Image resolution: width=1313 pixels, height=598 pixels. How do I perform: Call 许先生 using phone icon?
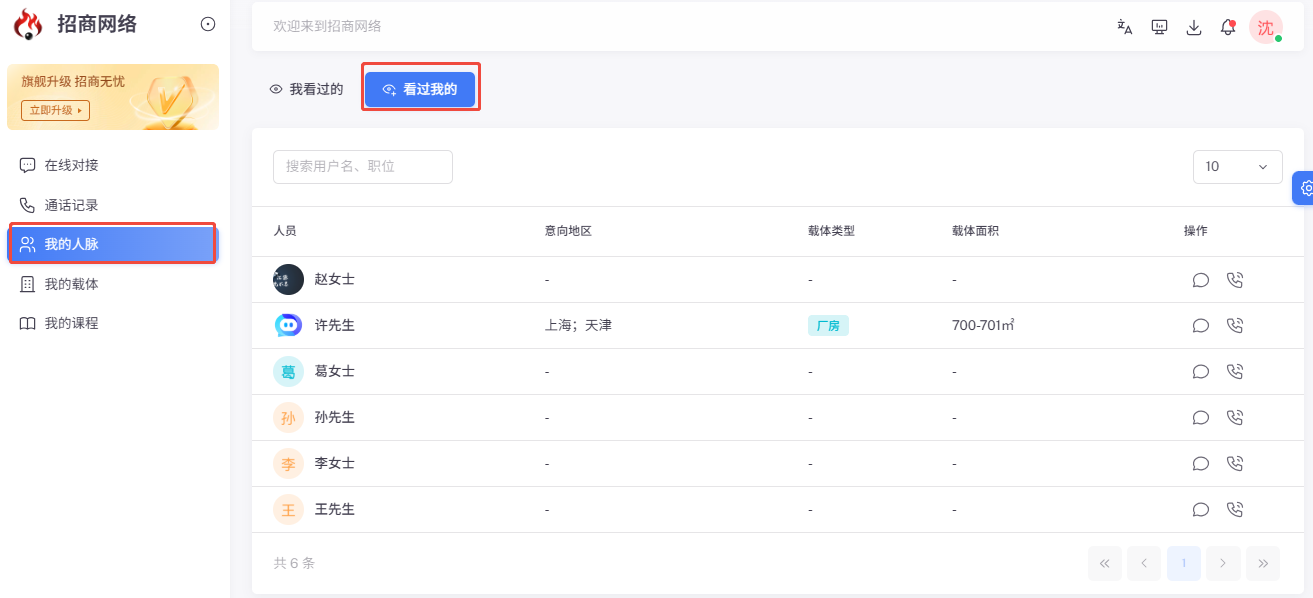[1235, 326]
